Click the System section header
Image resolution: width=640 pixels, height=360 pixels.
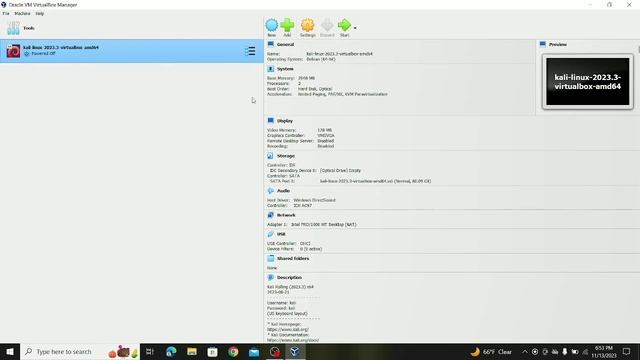pyautogui.click(x=285, y=69)
